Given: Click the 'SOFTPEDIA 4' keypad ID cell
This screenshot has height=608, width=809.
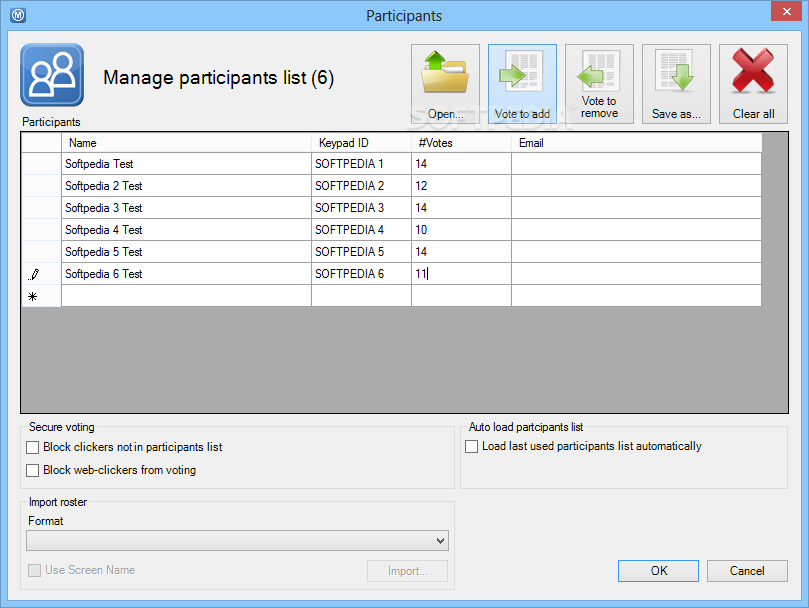Looking at the screenshot, I should 361,230.
